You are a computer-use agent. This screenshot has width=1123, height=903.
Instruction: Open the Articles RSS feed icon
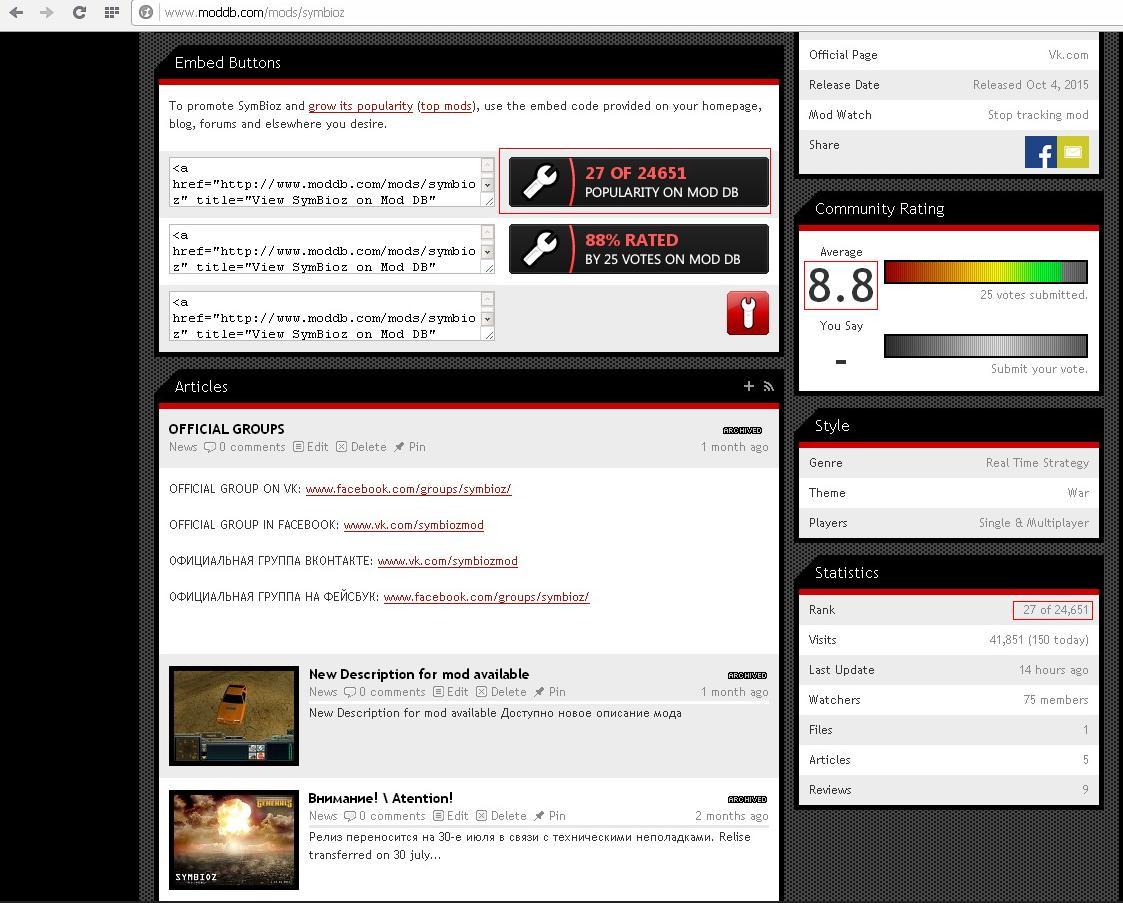point(768,386)
